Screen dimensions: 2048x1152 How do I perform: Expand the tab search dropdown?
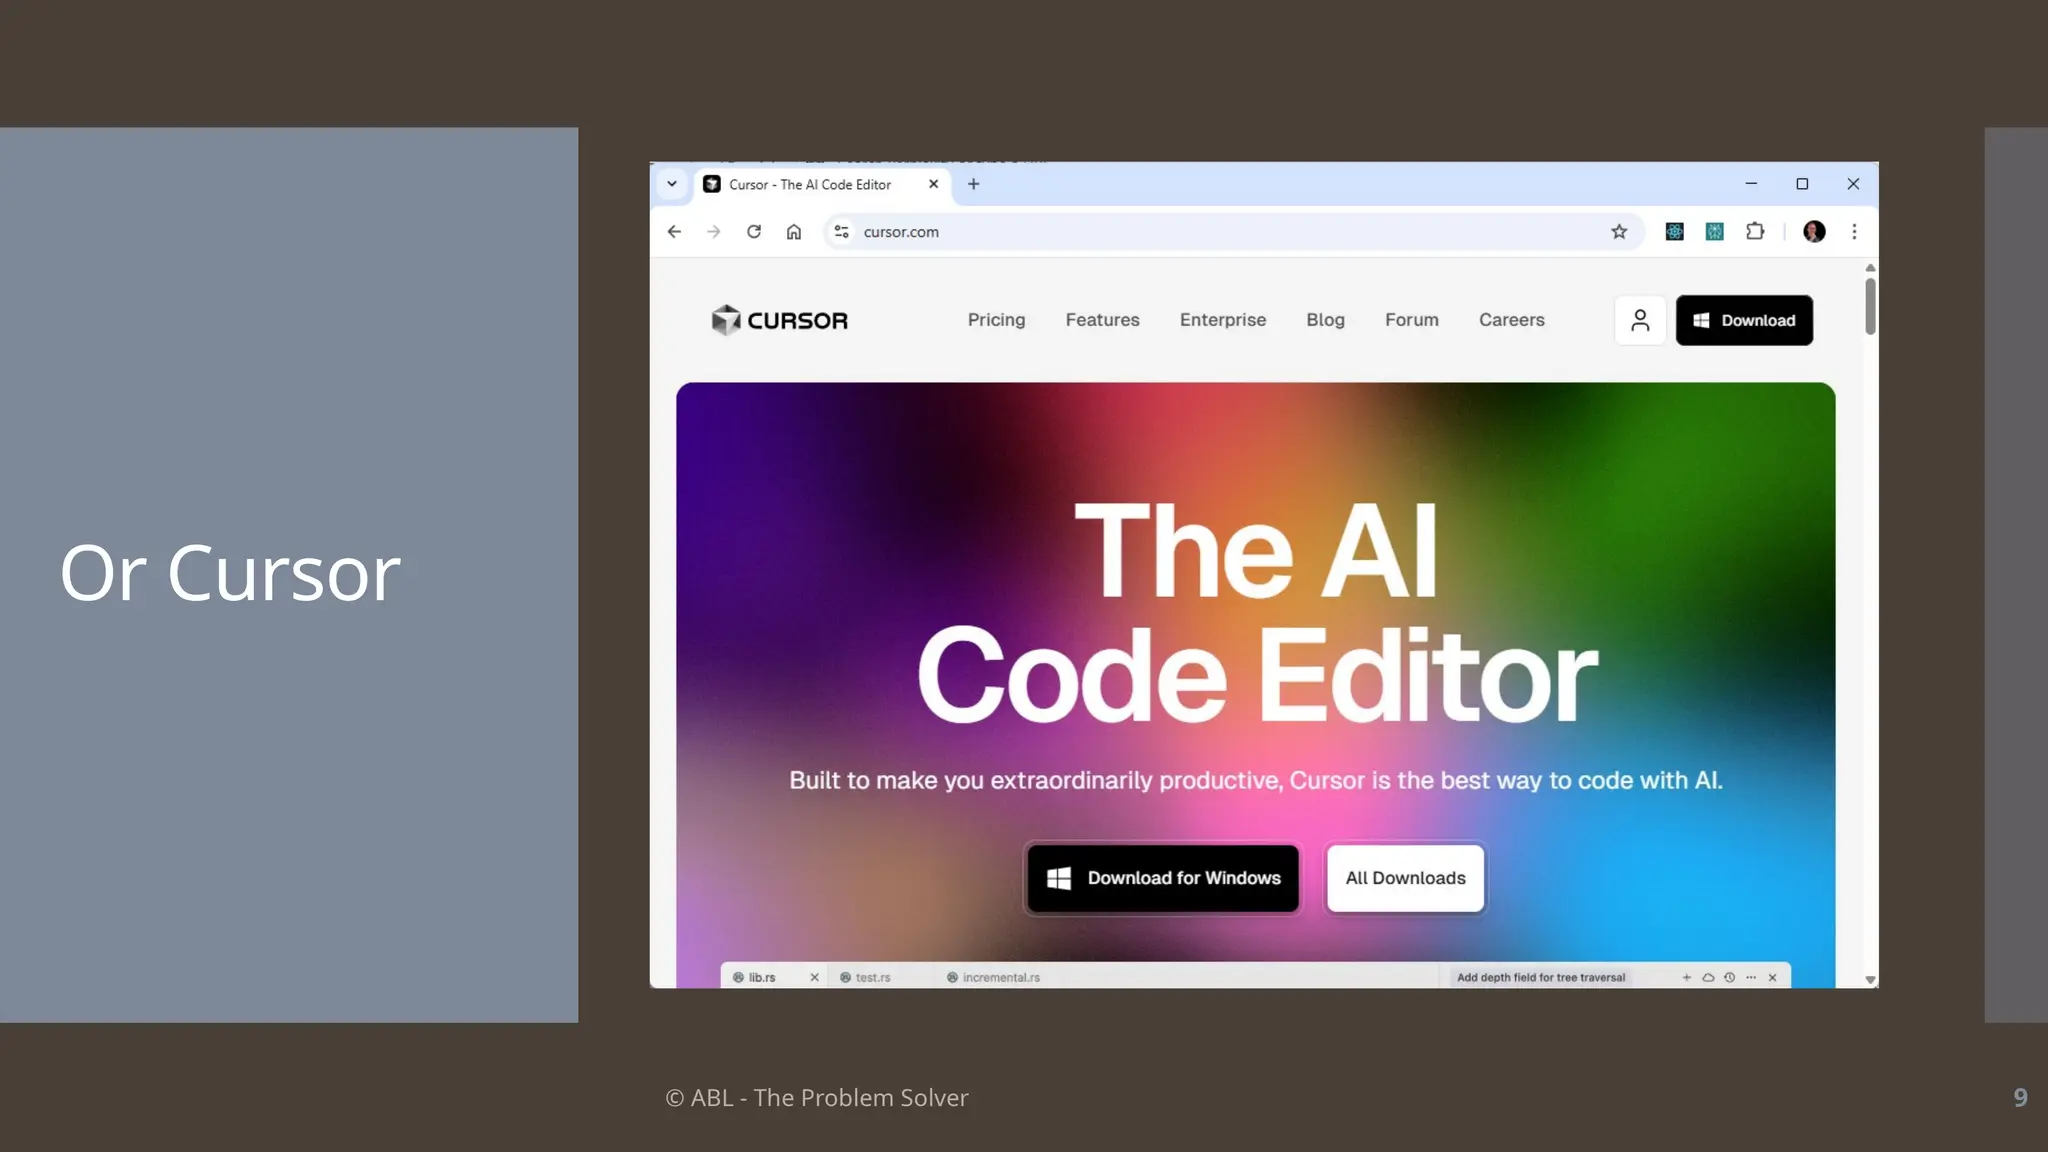point(672,184)
